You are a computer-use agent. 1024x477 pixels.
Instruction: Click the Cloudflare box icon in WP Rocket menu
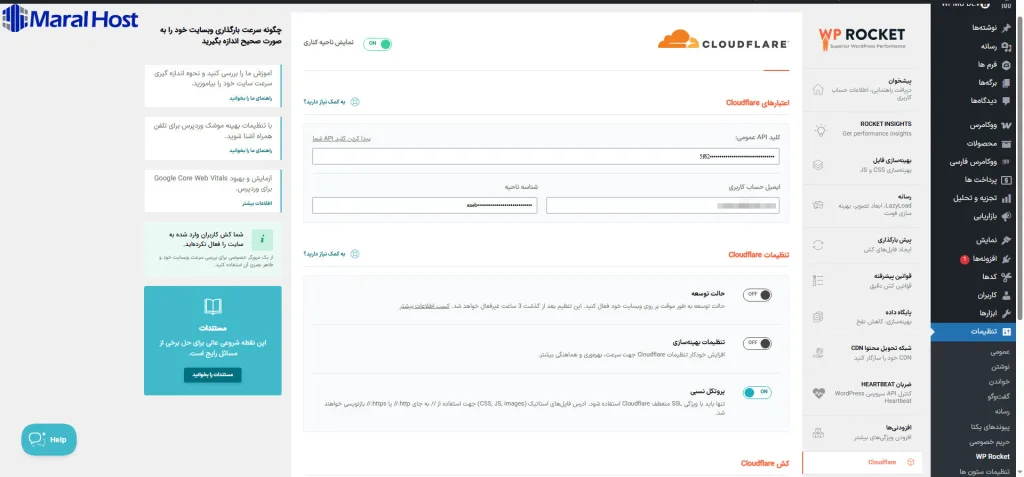[911, 462]
